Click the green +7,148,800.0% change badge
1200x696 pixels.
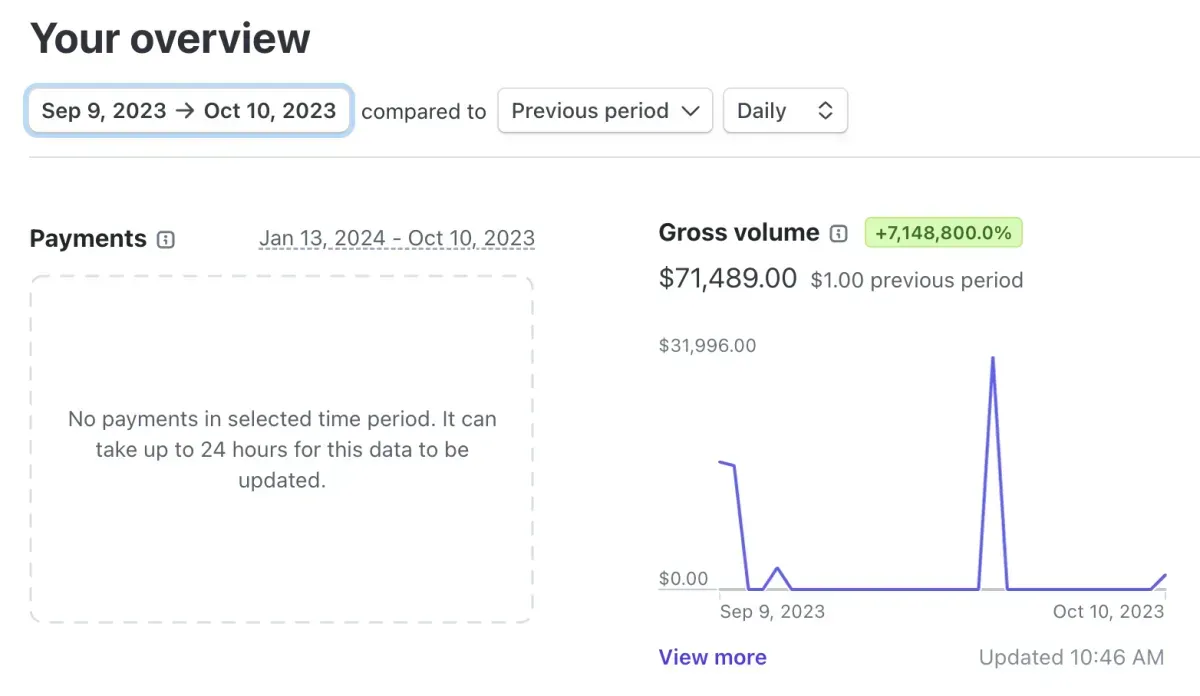coord(943,234)
